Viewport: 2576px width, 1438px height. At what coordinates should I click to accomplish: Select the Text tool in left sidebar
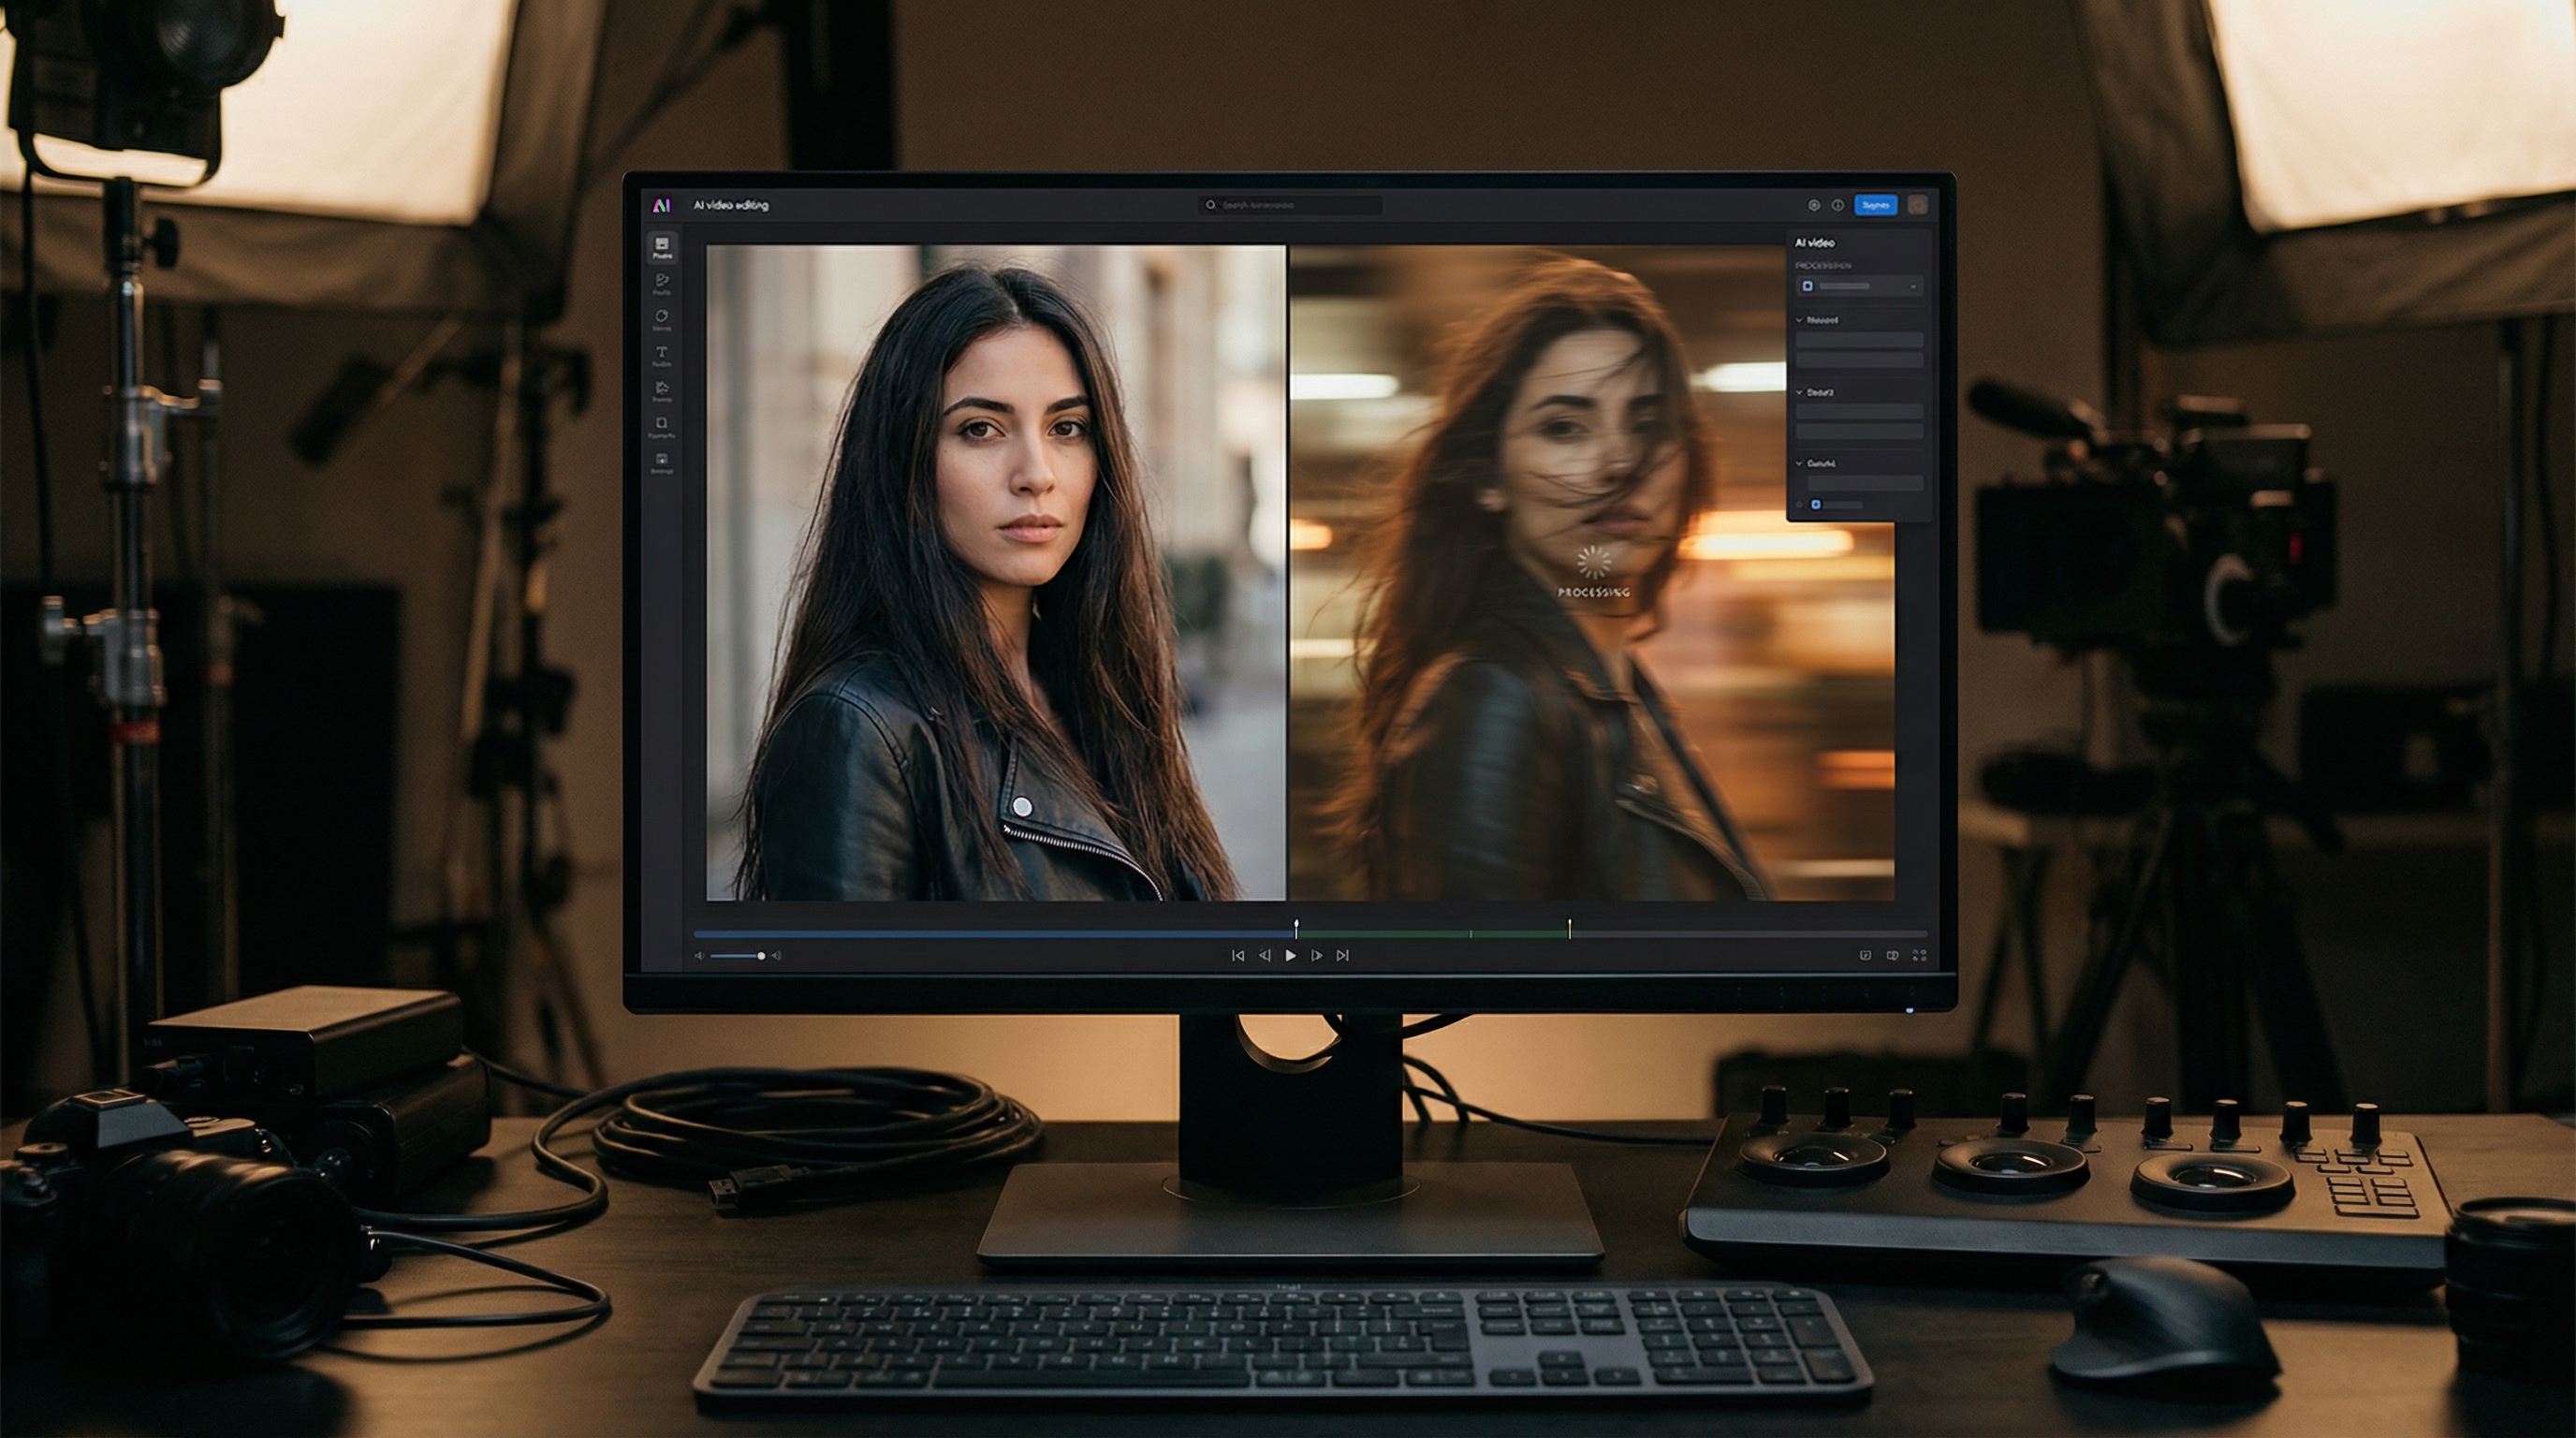pyautogui.click(x=661, y=353)
